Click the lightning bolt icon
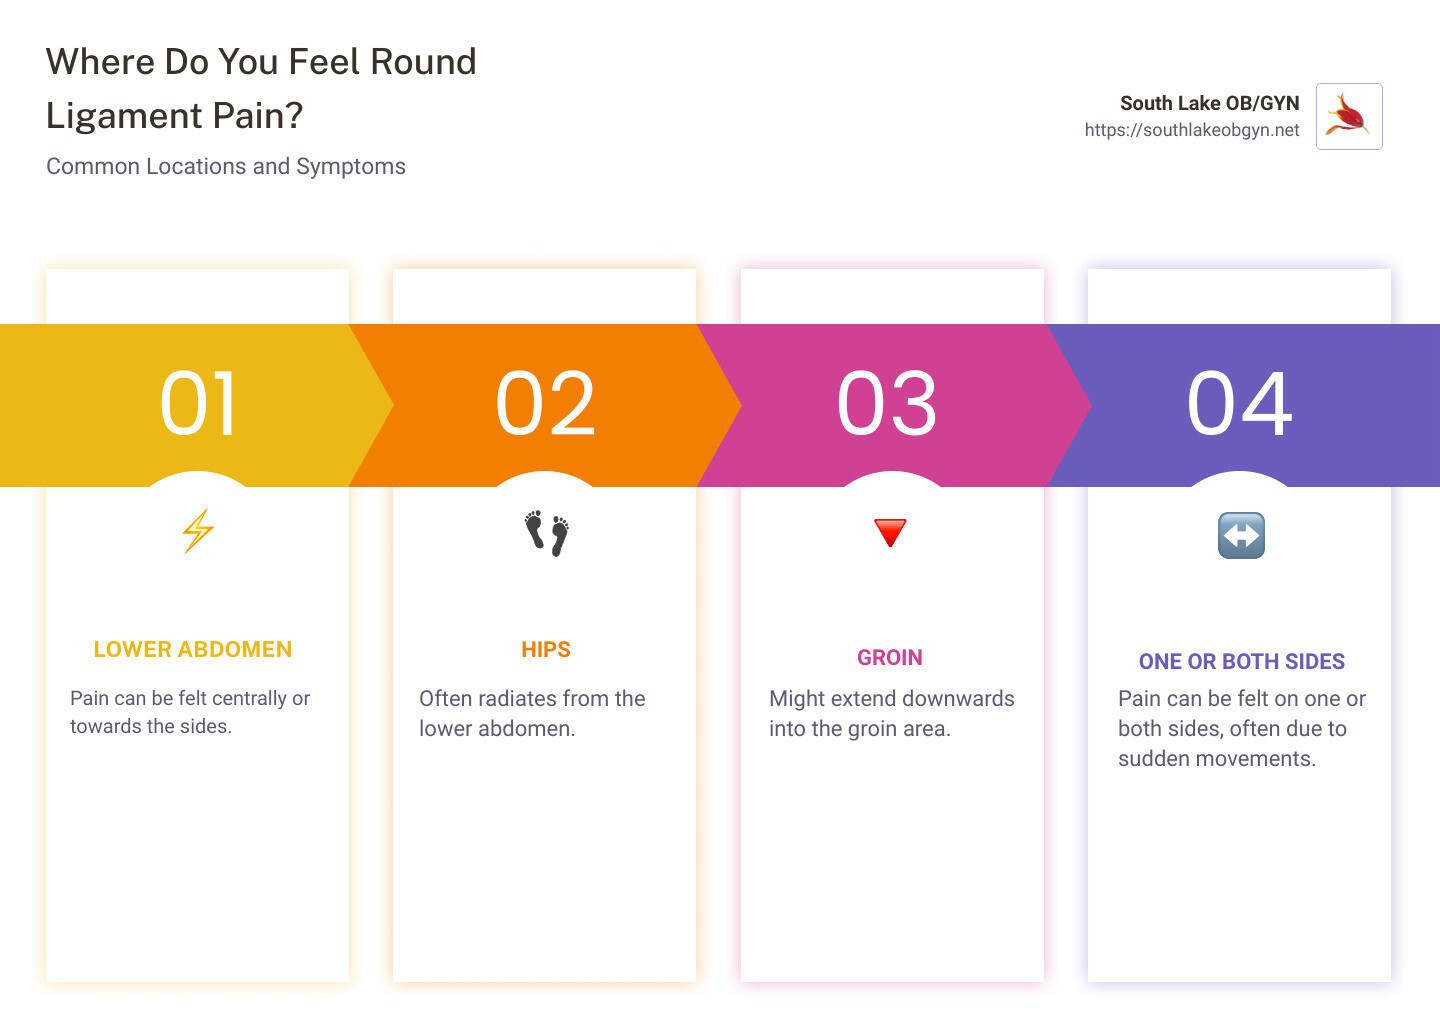 point(198,531)
